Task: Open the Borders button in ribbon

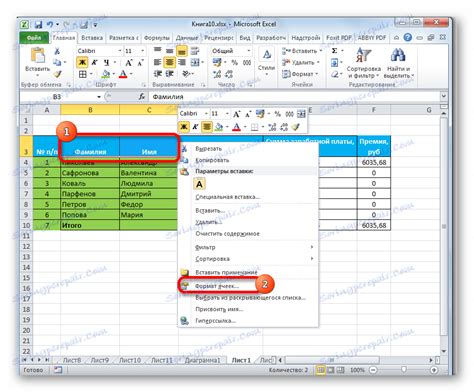Action: pos(82,74)
